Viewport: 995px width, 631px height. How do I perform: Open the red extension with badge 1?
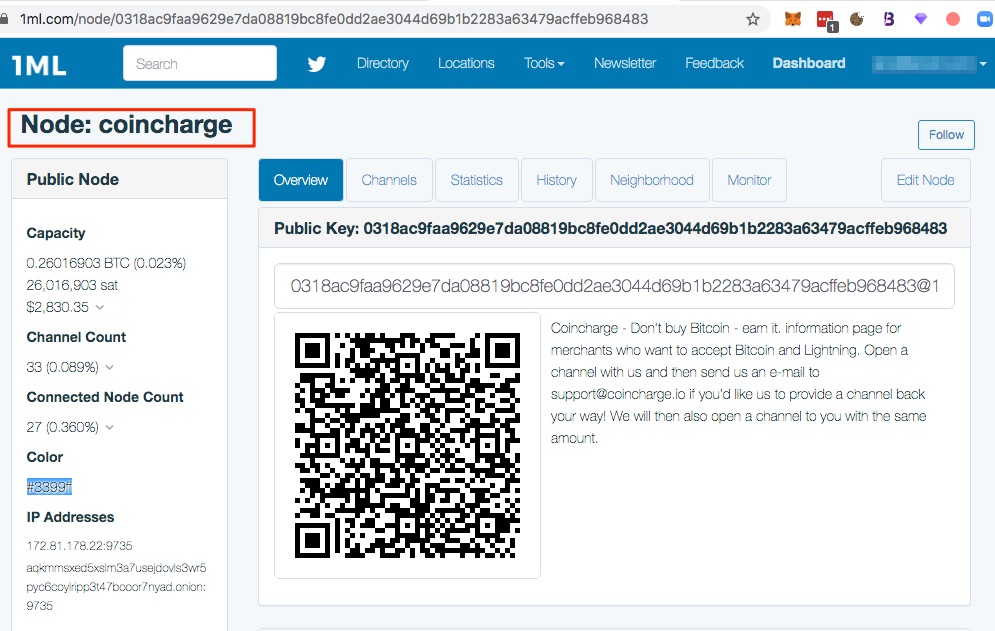827,20
